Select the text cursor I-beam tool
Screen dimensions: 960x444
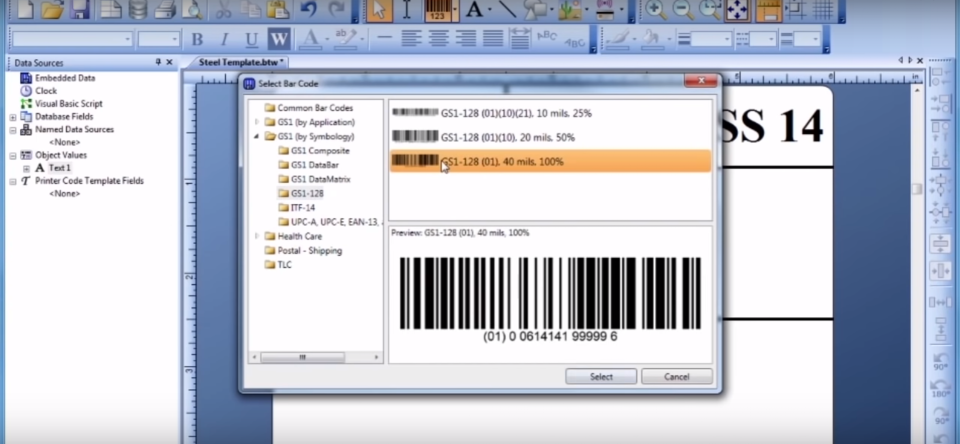407,10
